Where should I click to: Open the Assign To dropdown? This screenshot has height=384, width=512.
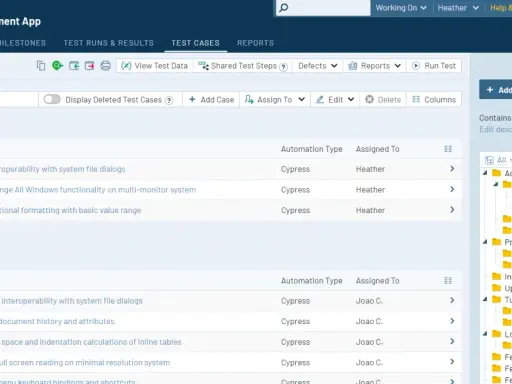(x=275, y=99)
